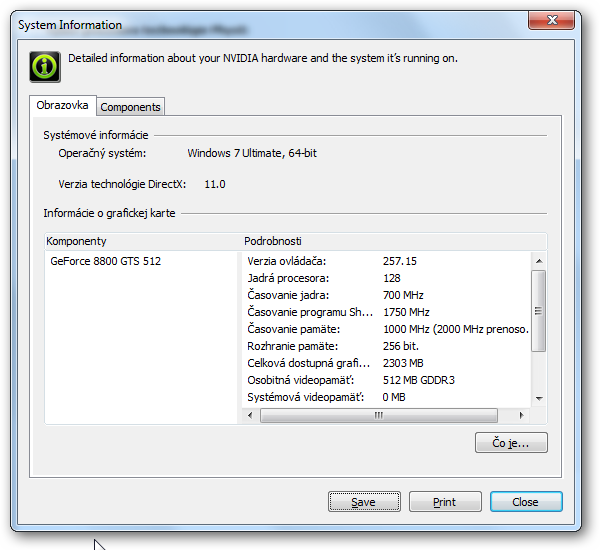Click the 'Systémové informácie' section heading
This screenshot has height=550, width=600.
(96, 135)
